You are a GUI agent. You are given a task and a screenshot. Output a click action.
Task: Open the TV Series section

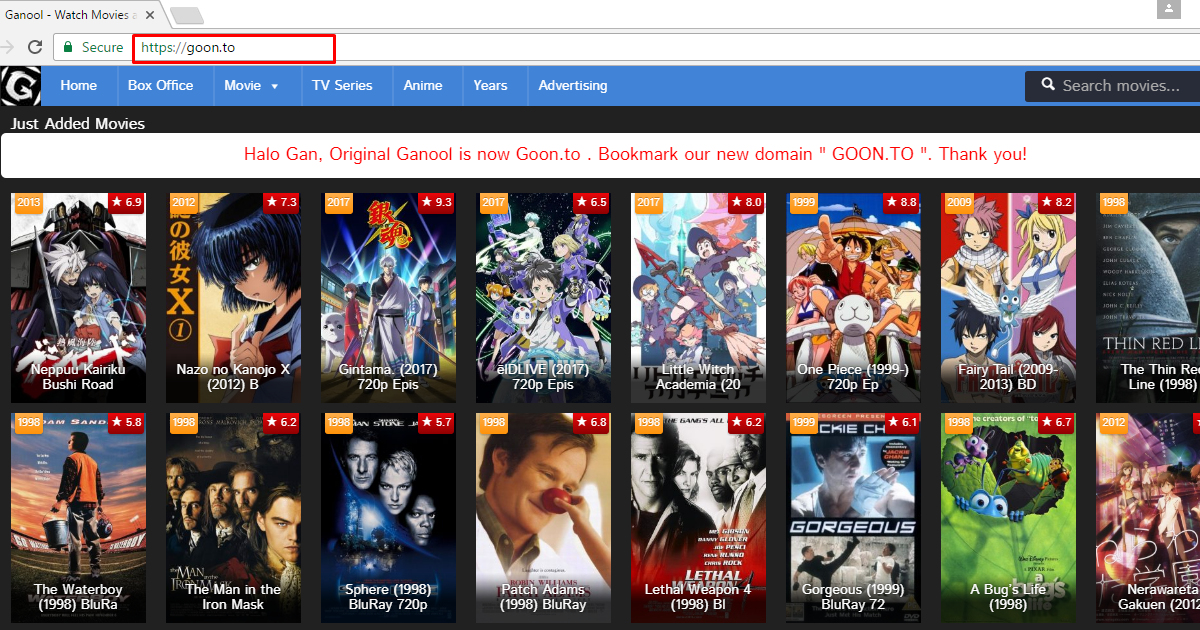click(x=342, y=86)
